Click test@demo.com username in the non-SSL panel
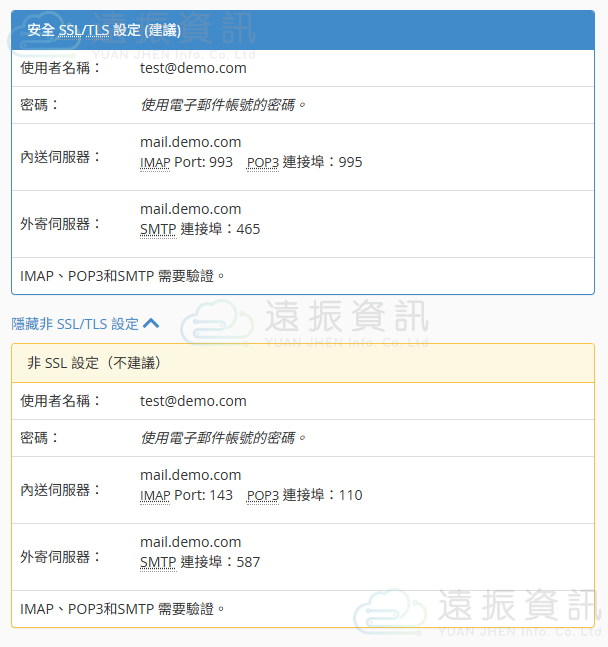 coord(193,401)
